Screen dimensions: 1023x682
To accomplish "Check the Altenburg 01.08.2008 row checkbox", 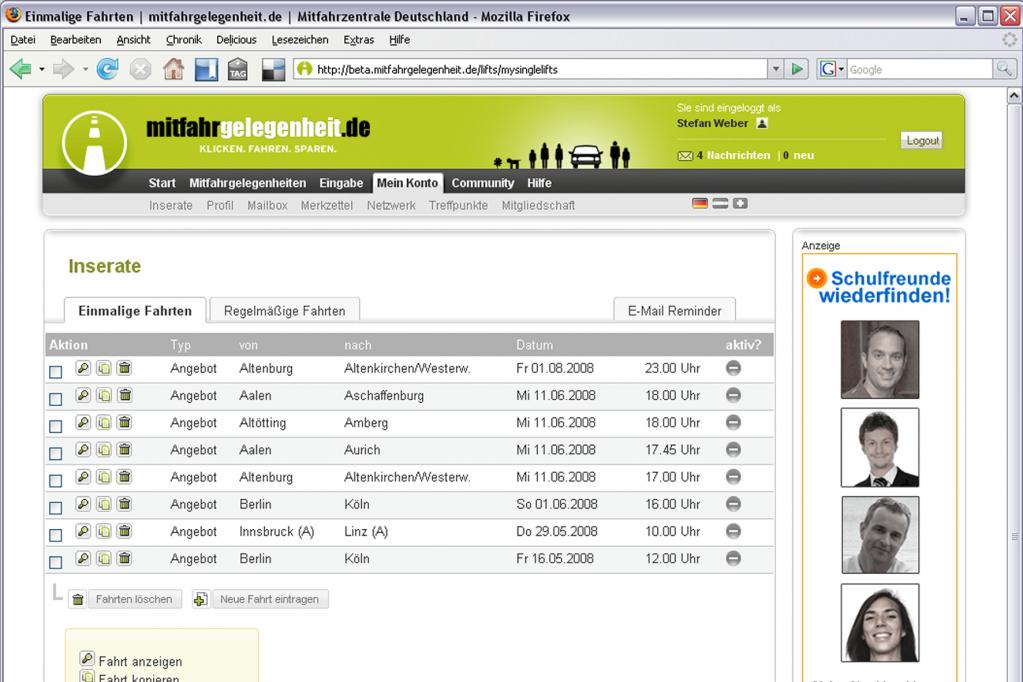I will [x=56, y=372].
